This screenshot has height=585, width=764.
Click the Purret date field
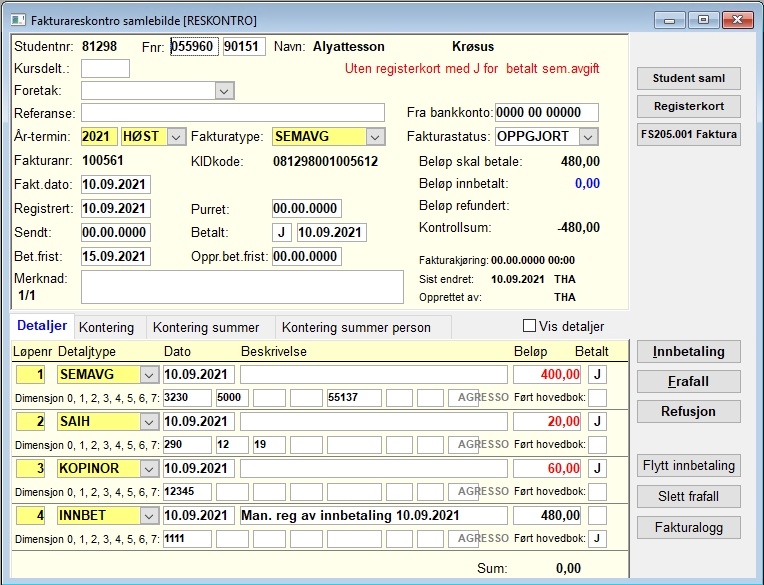pos(307,208)
